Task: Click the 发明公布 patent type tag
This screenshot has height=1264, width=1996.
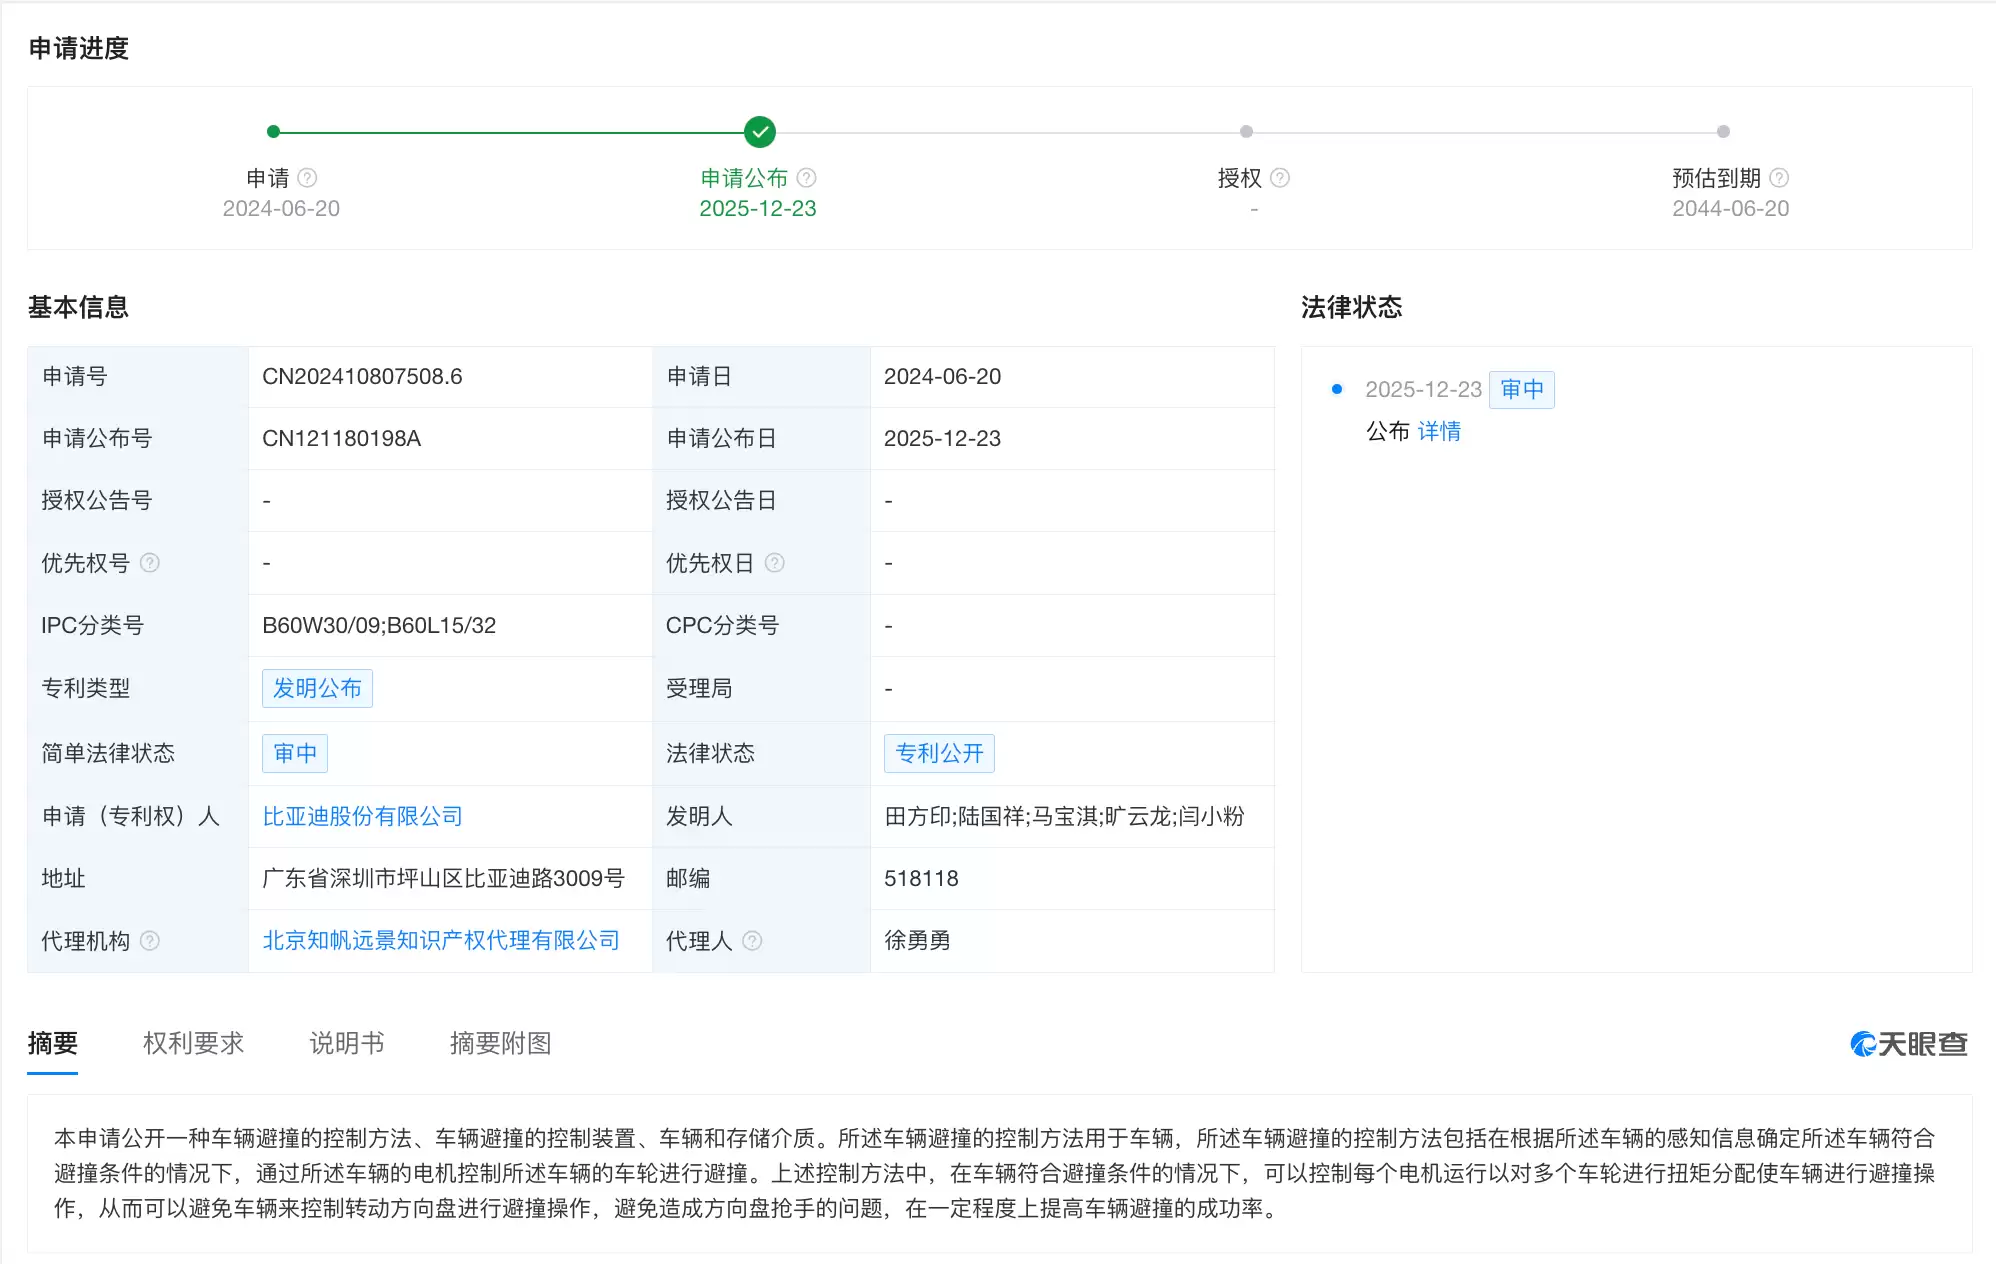Action: tap(317, 688)
